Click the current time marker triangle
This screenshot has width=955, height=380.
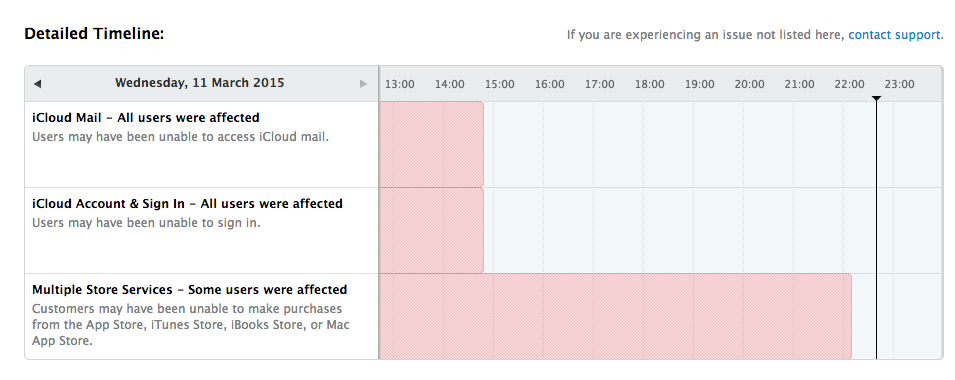[x=876, y=99]
